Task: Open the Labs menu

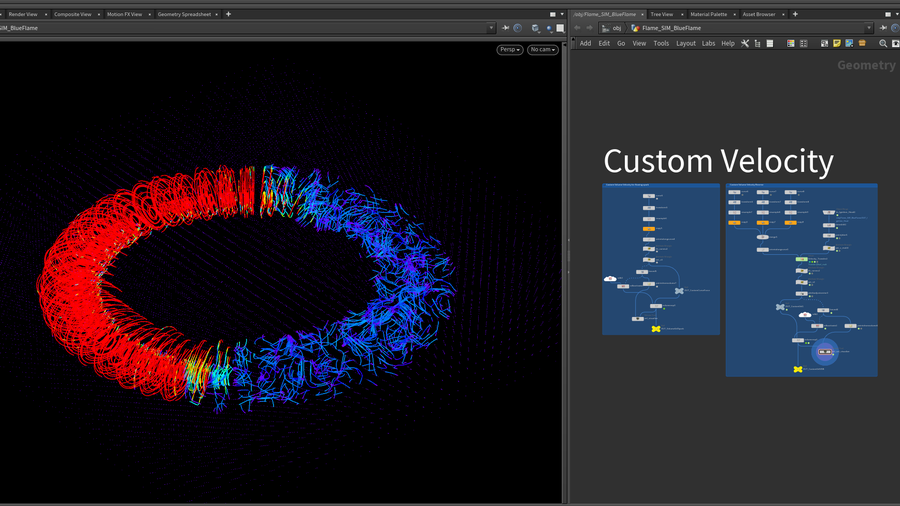Action: tap(708, 43)
